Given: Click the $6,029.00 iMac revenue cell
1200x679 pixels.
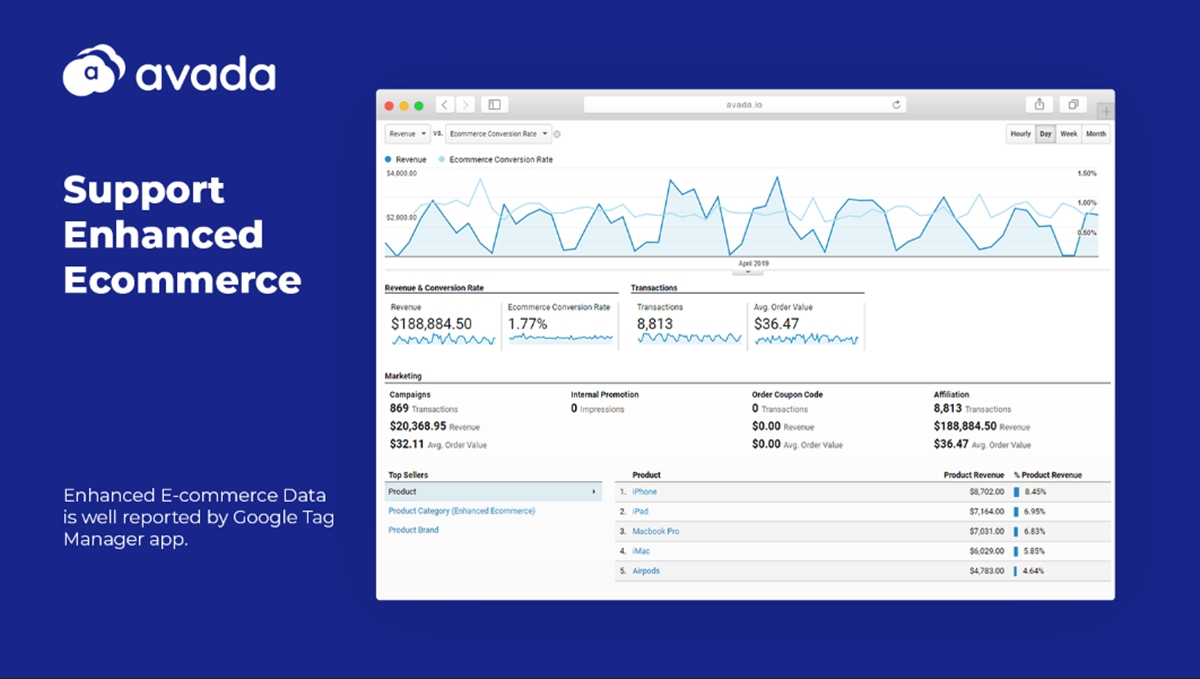Looking at the screenshot, I should [x=986, y=551].
